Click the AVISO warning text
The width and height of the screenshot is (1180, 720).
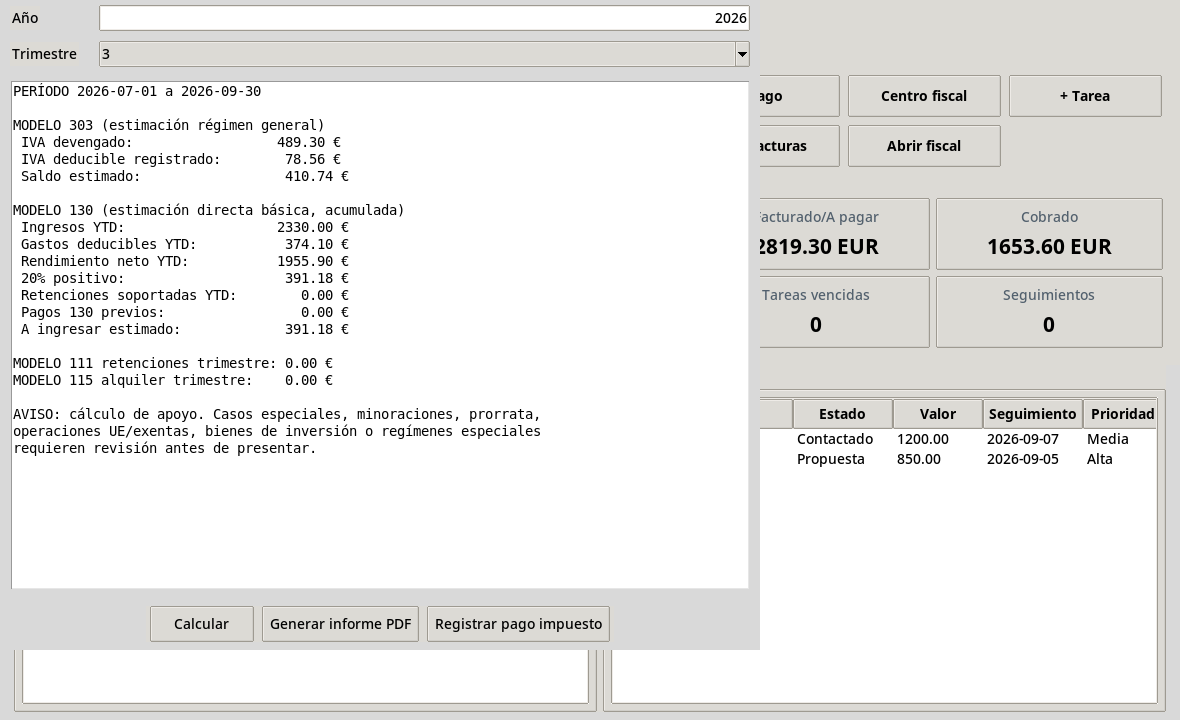[x=277, y=431]
